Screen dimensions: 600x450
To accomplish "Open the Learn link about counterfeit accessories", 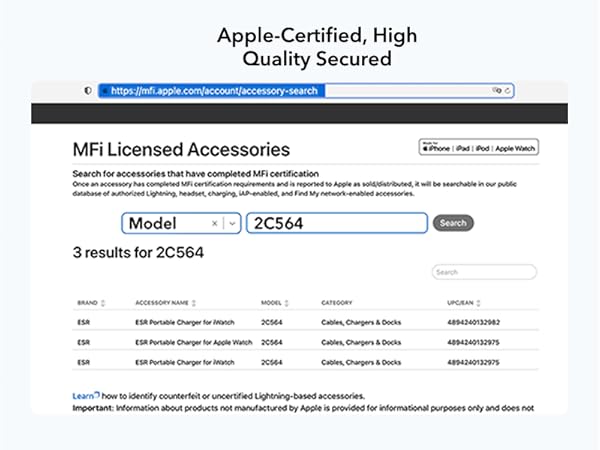I will tap(83, 396).
